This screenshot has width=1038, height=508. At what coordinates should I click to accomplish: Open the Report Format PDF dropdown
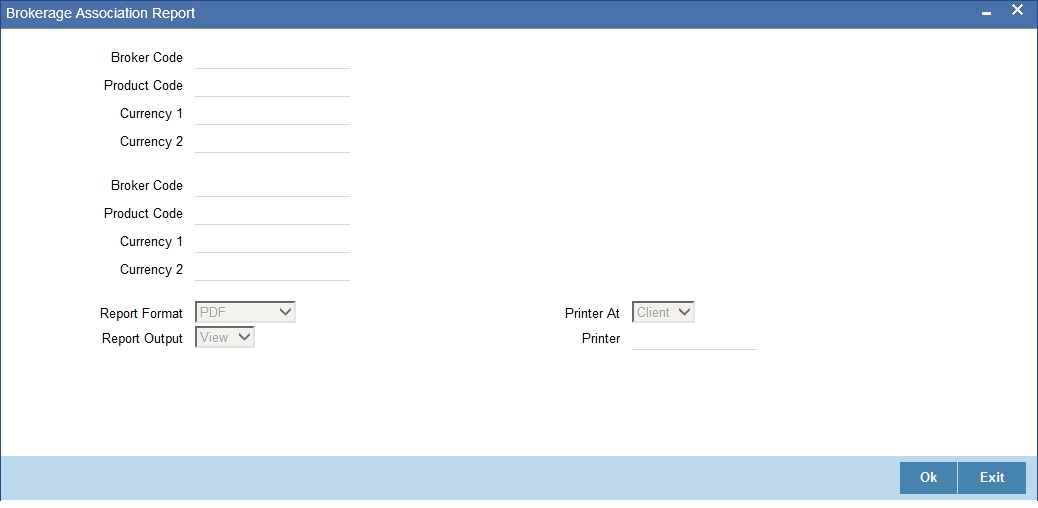[x=246, y=312]
